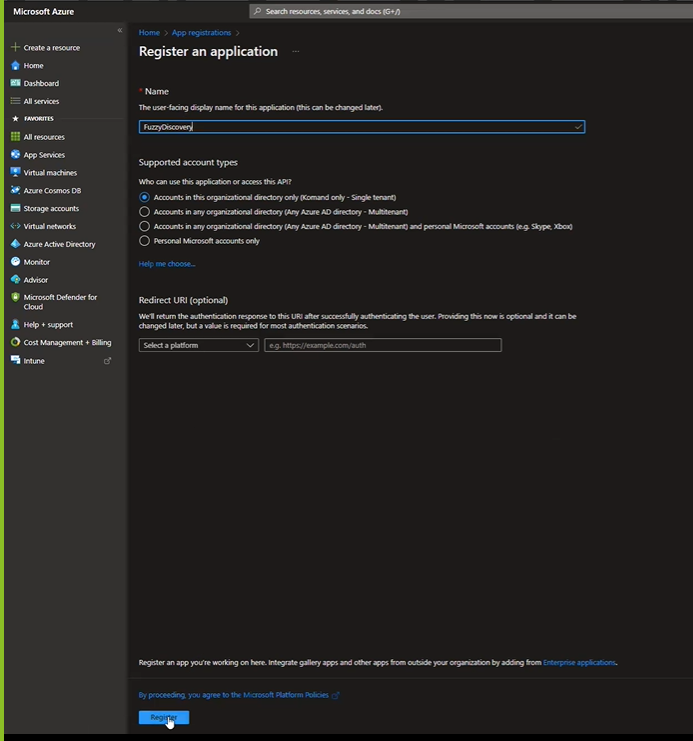The width and height of the screenshot is (693, 741).
Task: Open the Dashboard icon in sidebar
Action: 15,83
